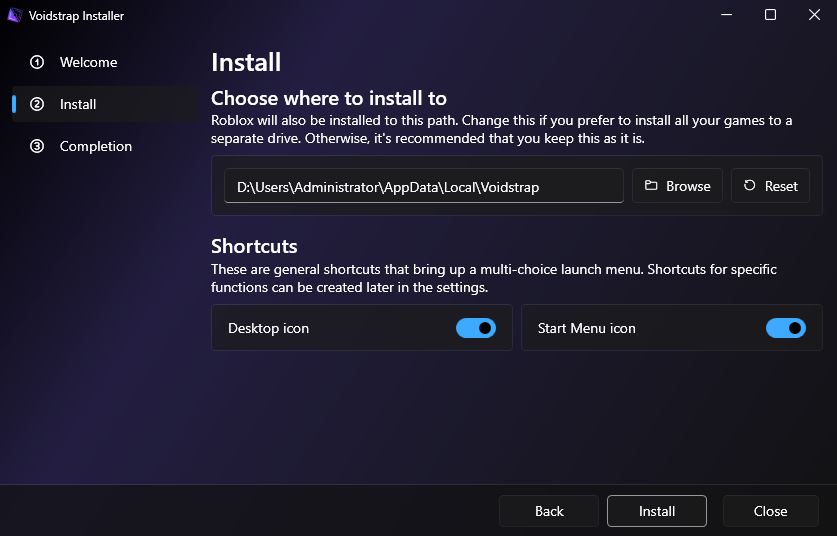Close the window with the title bar X

coord(814,15)
